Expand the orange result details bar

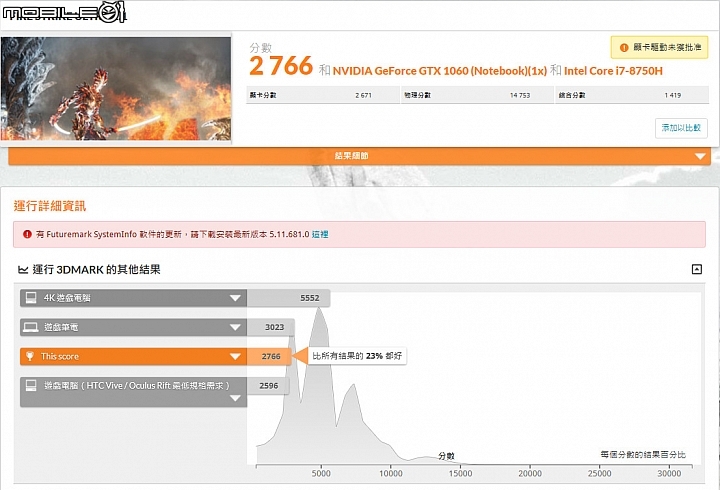(359, 156)
